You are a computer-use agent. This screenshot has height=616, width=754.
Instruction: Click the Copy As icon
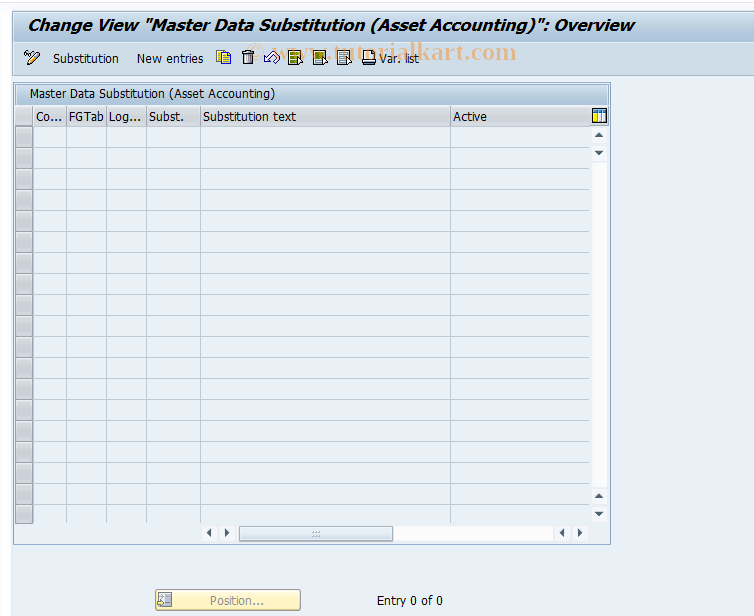tap(224, 58)
